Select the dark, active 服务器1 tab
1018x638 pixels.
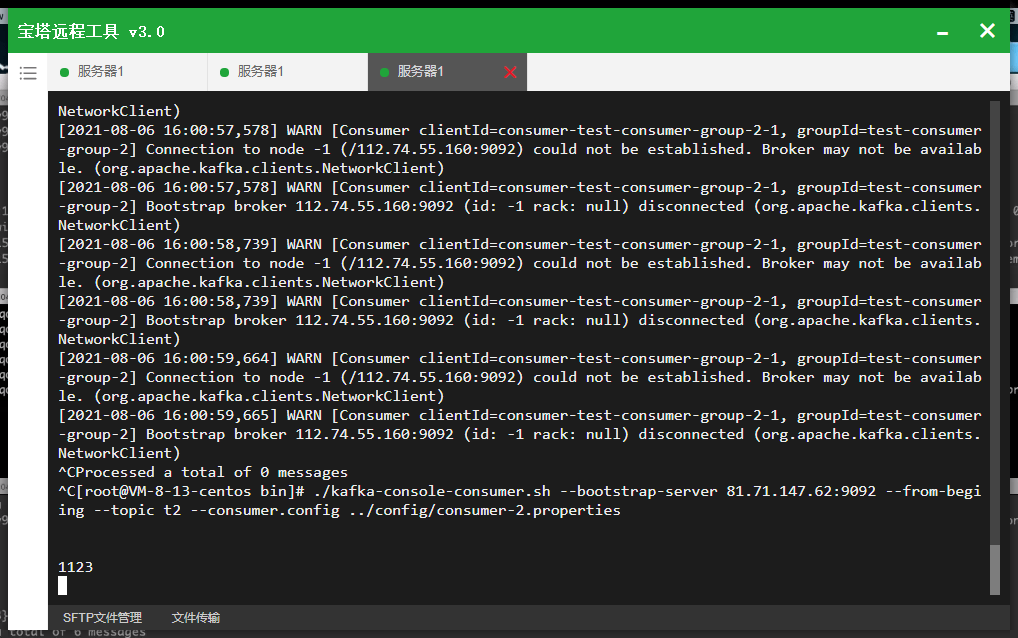[x=447, y=72]
